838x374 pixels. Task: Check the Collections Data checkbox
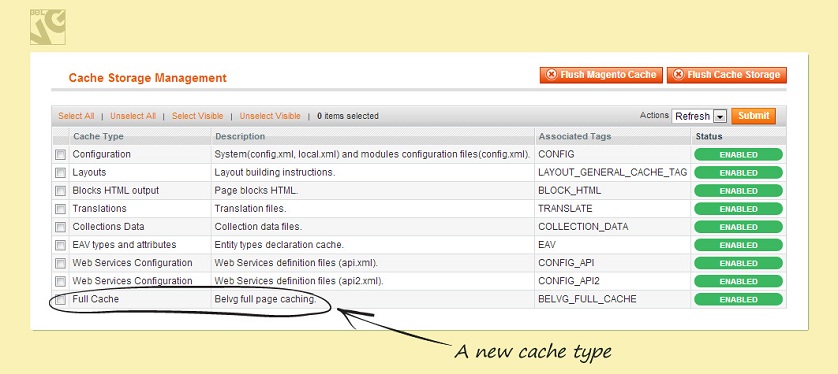point(60,227)
